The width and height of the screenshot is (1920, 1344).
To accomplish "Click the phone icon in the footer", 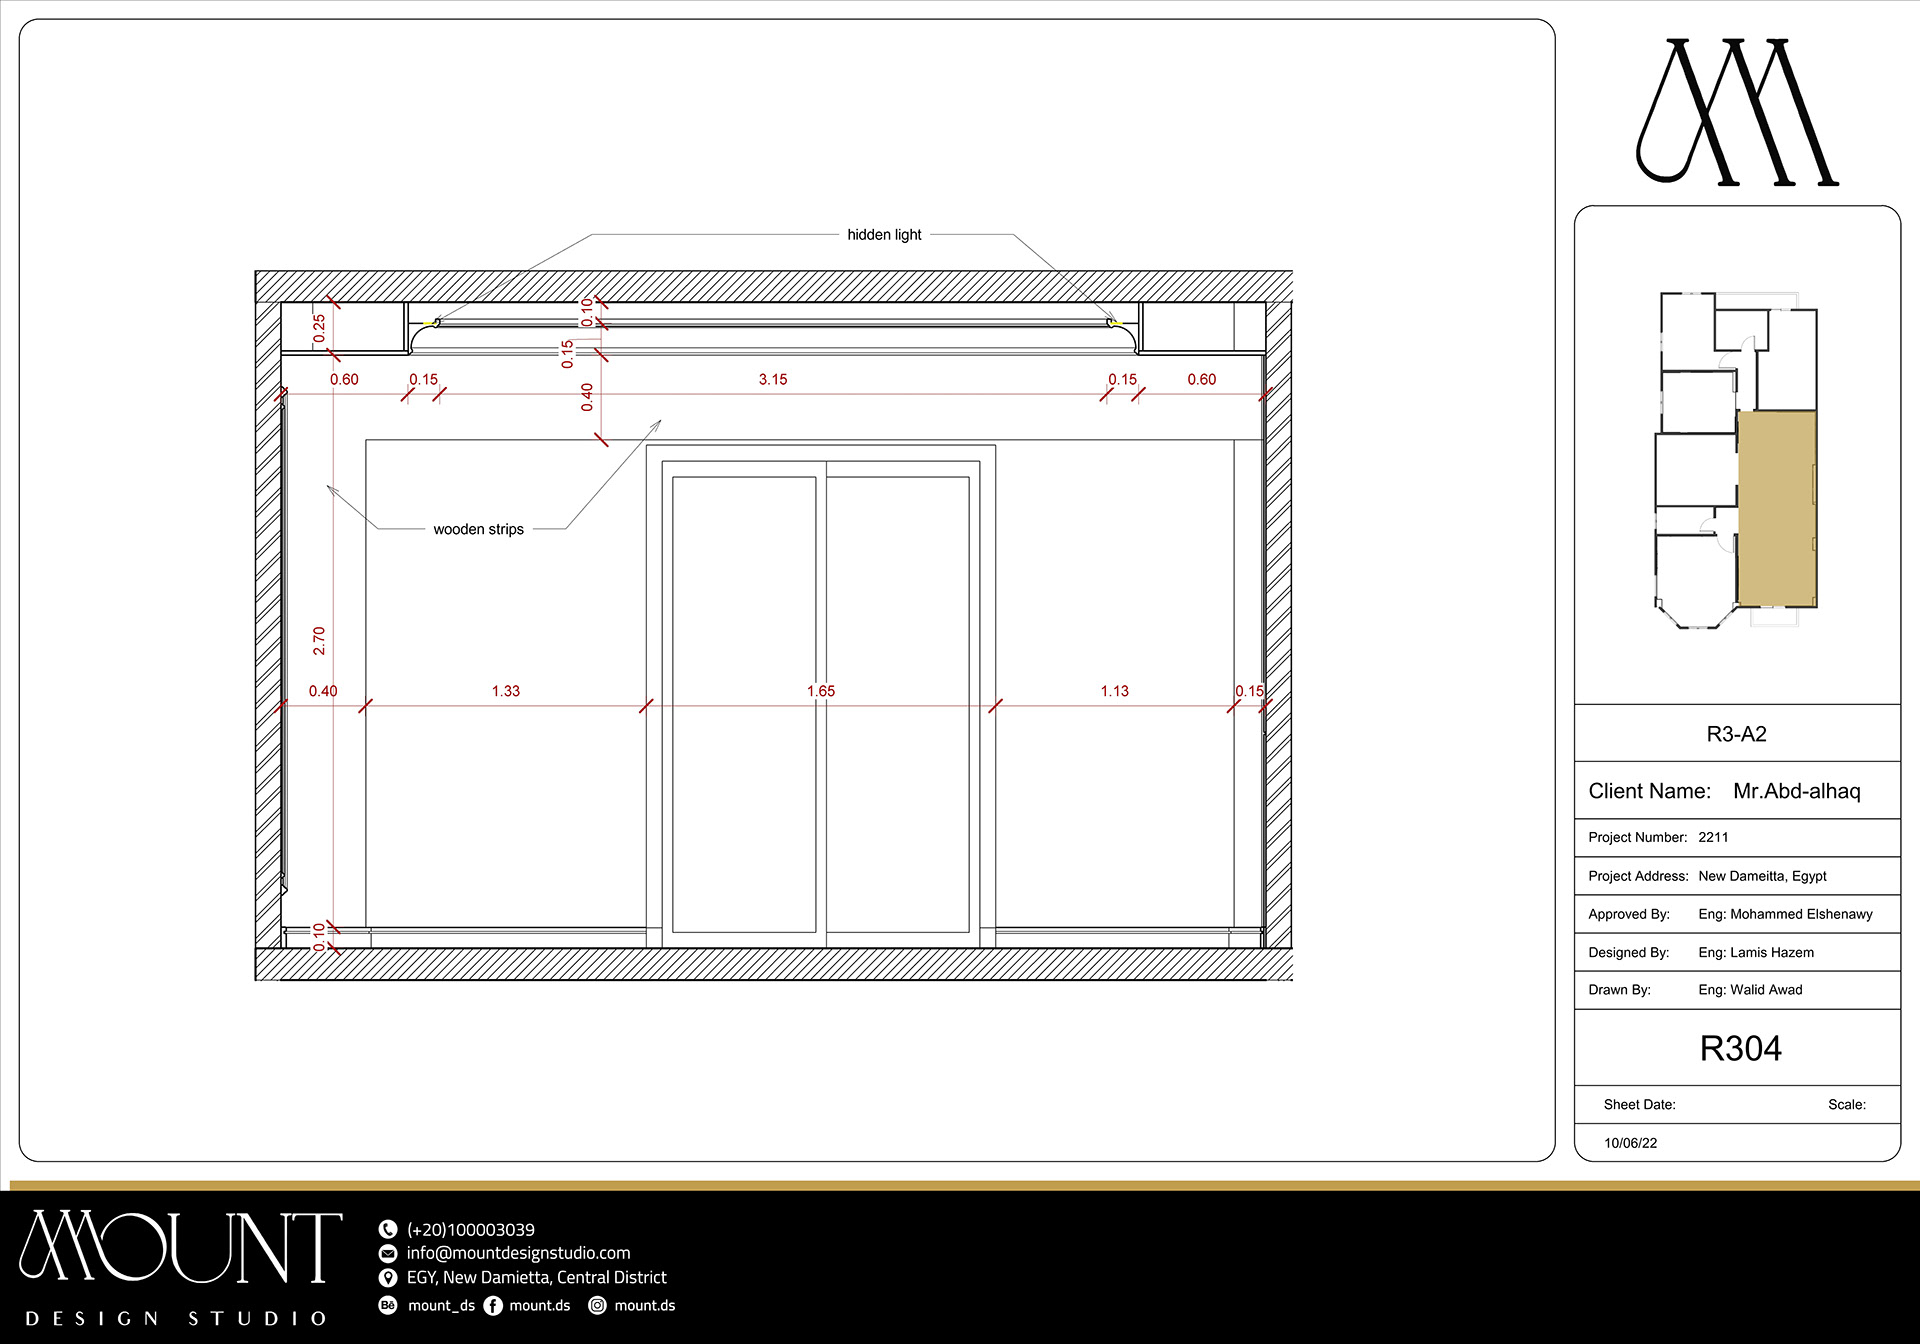I will pyautogui.click(x=388, y=1229).
